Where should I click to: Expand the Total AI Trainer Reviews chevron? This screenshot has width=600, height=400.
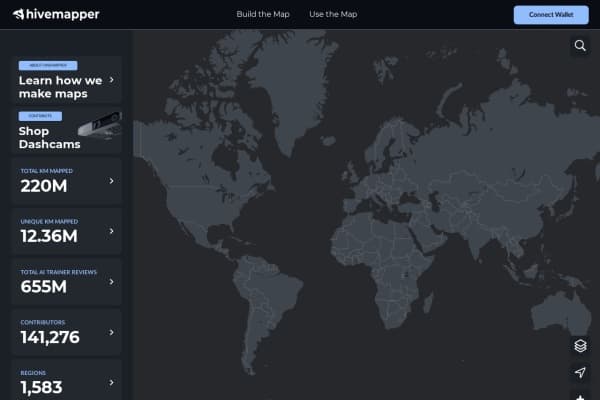click(x=111, y=282)
